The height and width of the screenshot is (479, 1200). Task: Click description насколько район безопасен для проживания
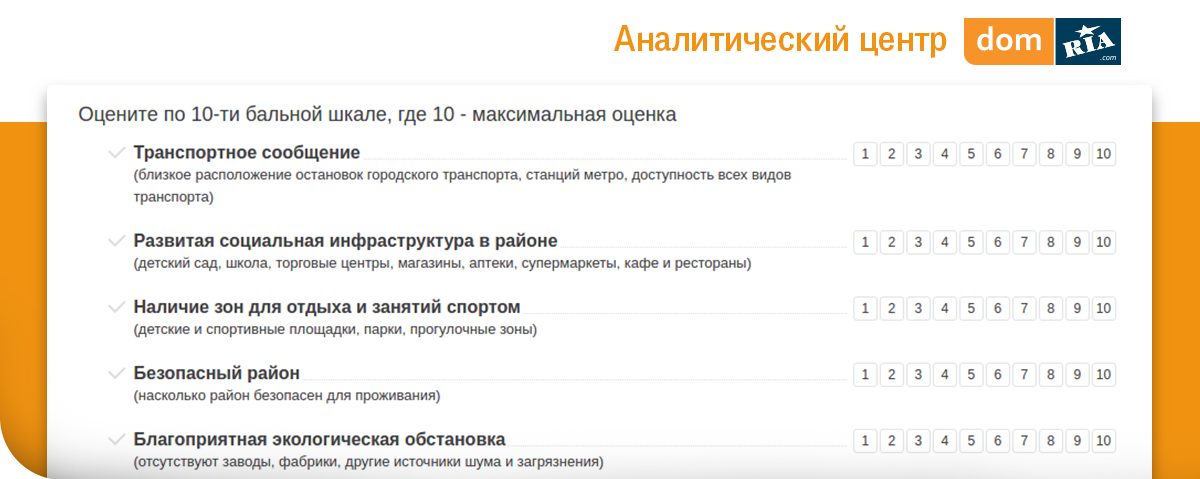(x=287, y=396)
